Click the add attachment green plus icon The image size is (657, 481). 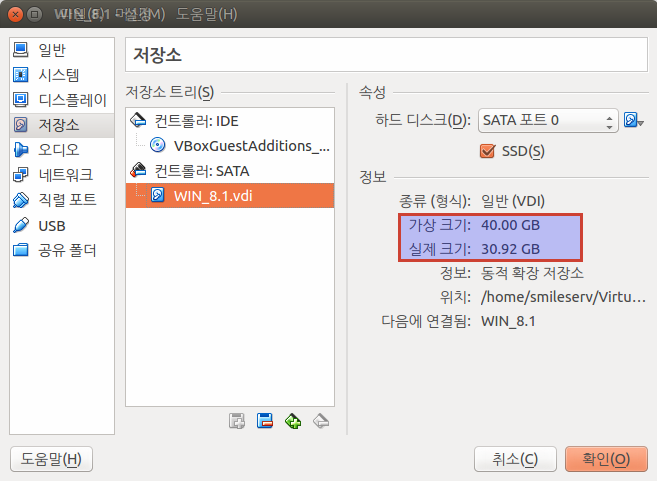click(x=293, y=421)
